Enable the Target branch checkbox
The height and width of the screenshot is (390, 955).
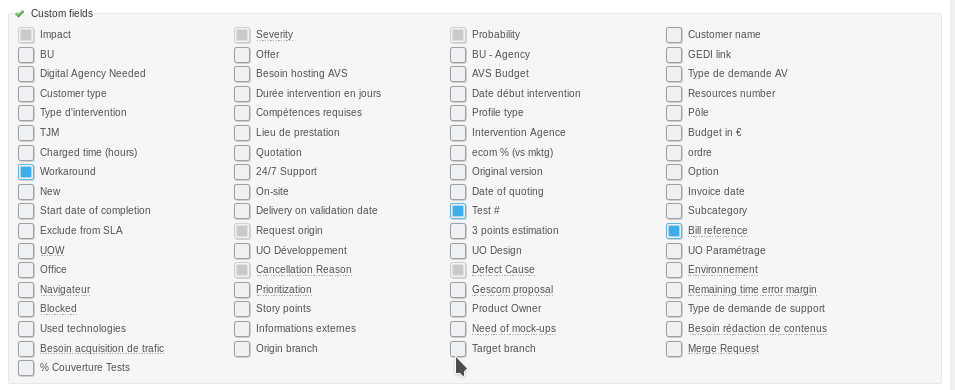tap(458, 349)
